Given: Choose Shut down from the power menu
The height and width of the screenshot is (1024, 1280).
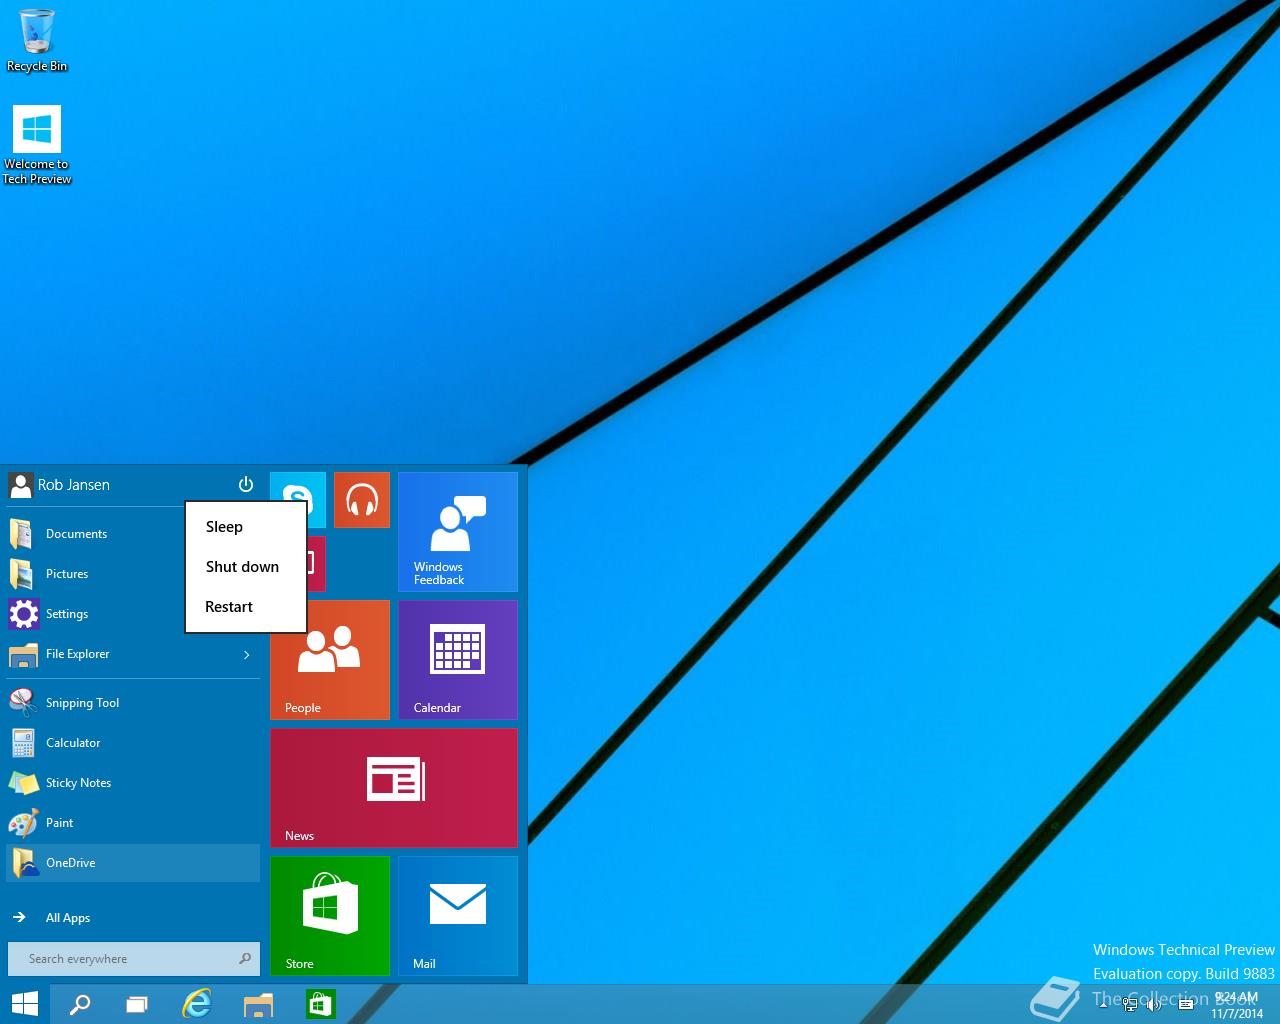Looking at the screenshot, I should pos(246,567).
